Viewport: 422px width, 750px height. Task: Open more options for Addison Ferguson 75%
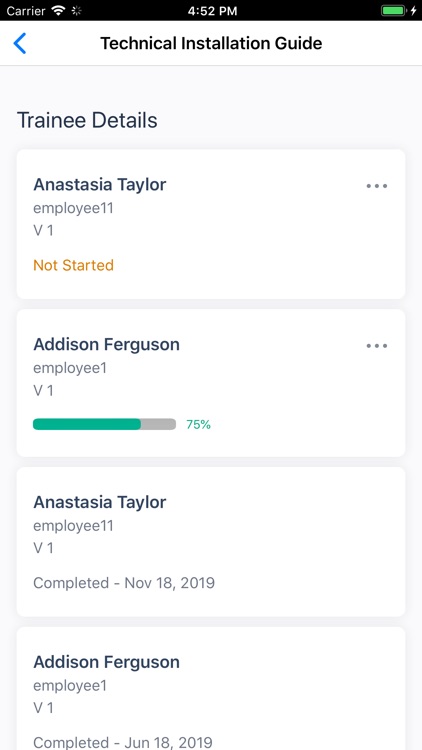pos(377,346)
